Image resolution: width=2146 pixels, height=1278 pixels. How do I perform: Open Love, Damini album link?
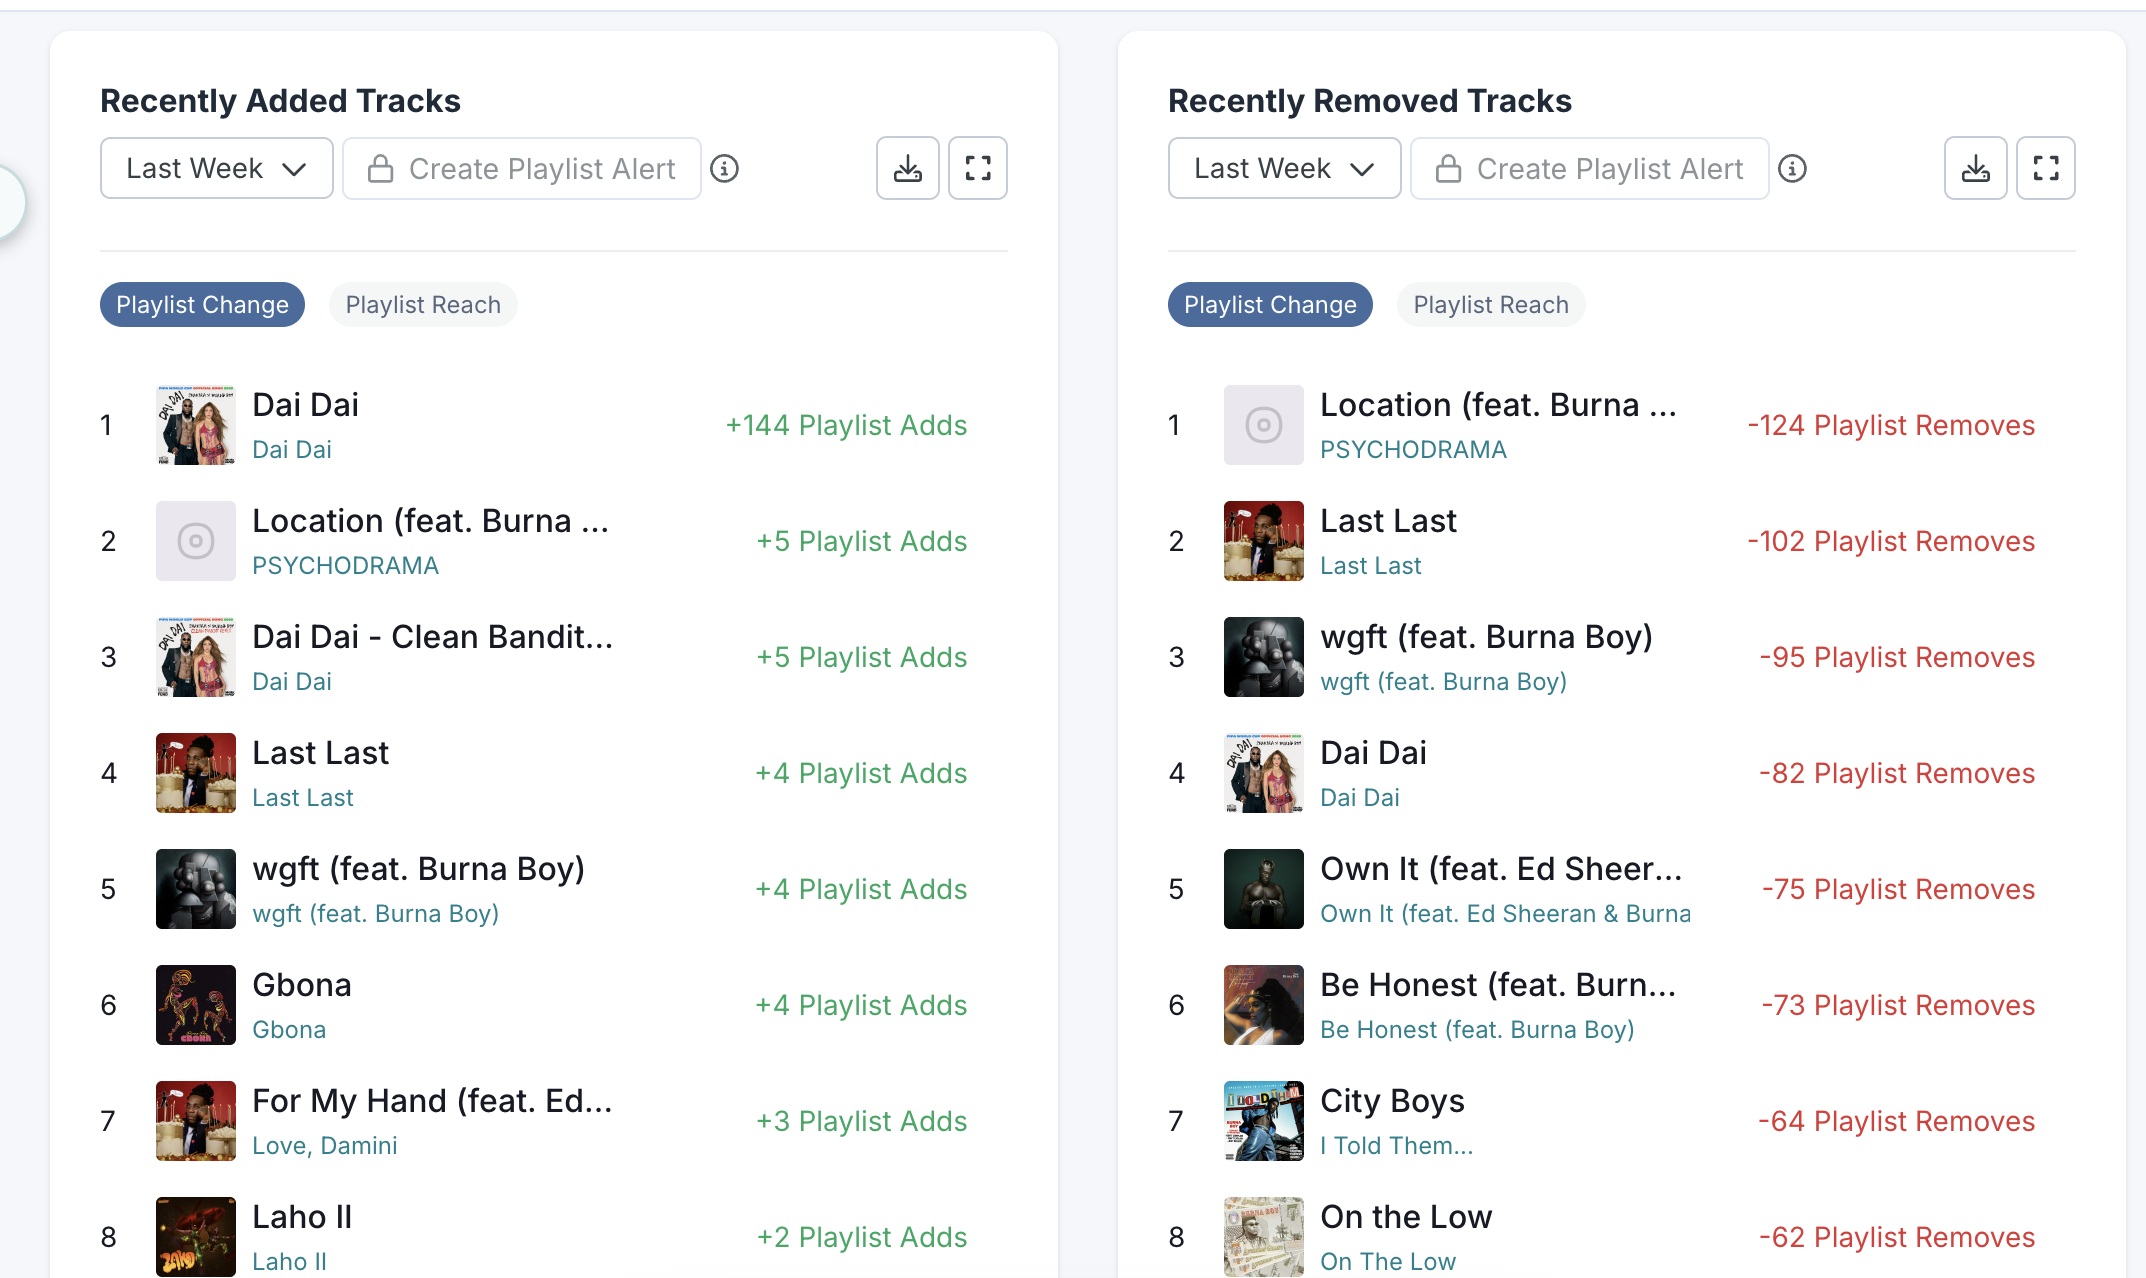(325, 1146)
